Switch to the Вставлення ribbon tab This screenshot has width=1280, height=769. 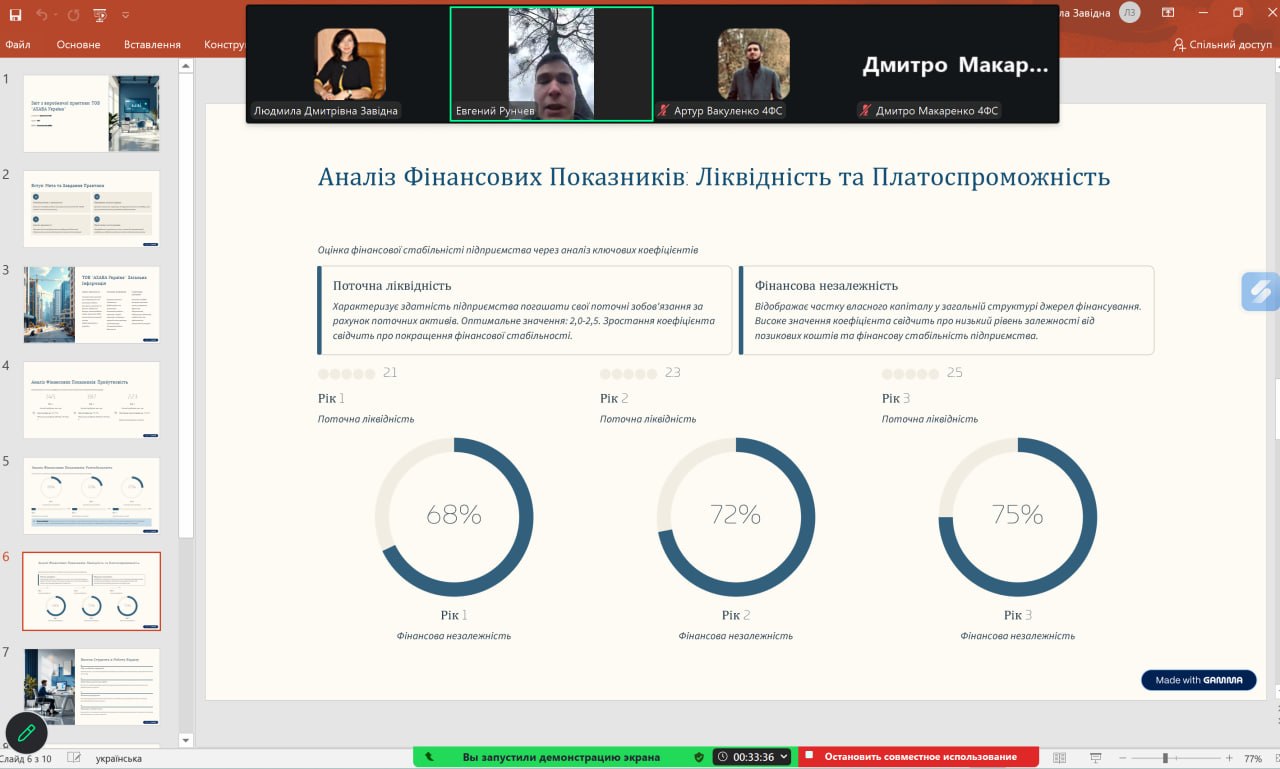point(152,45)
